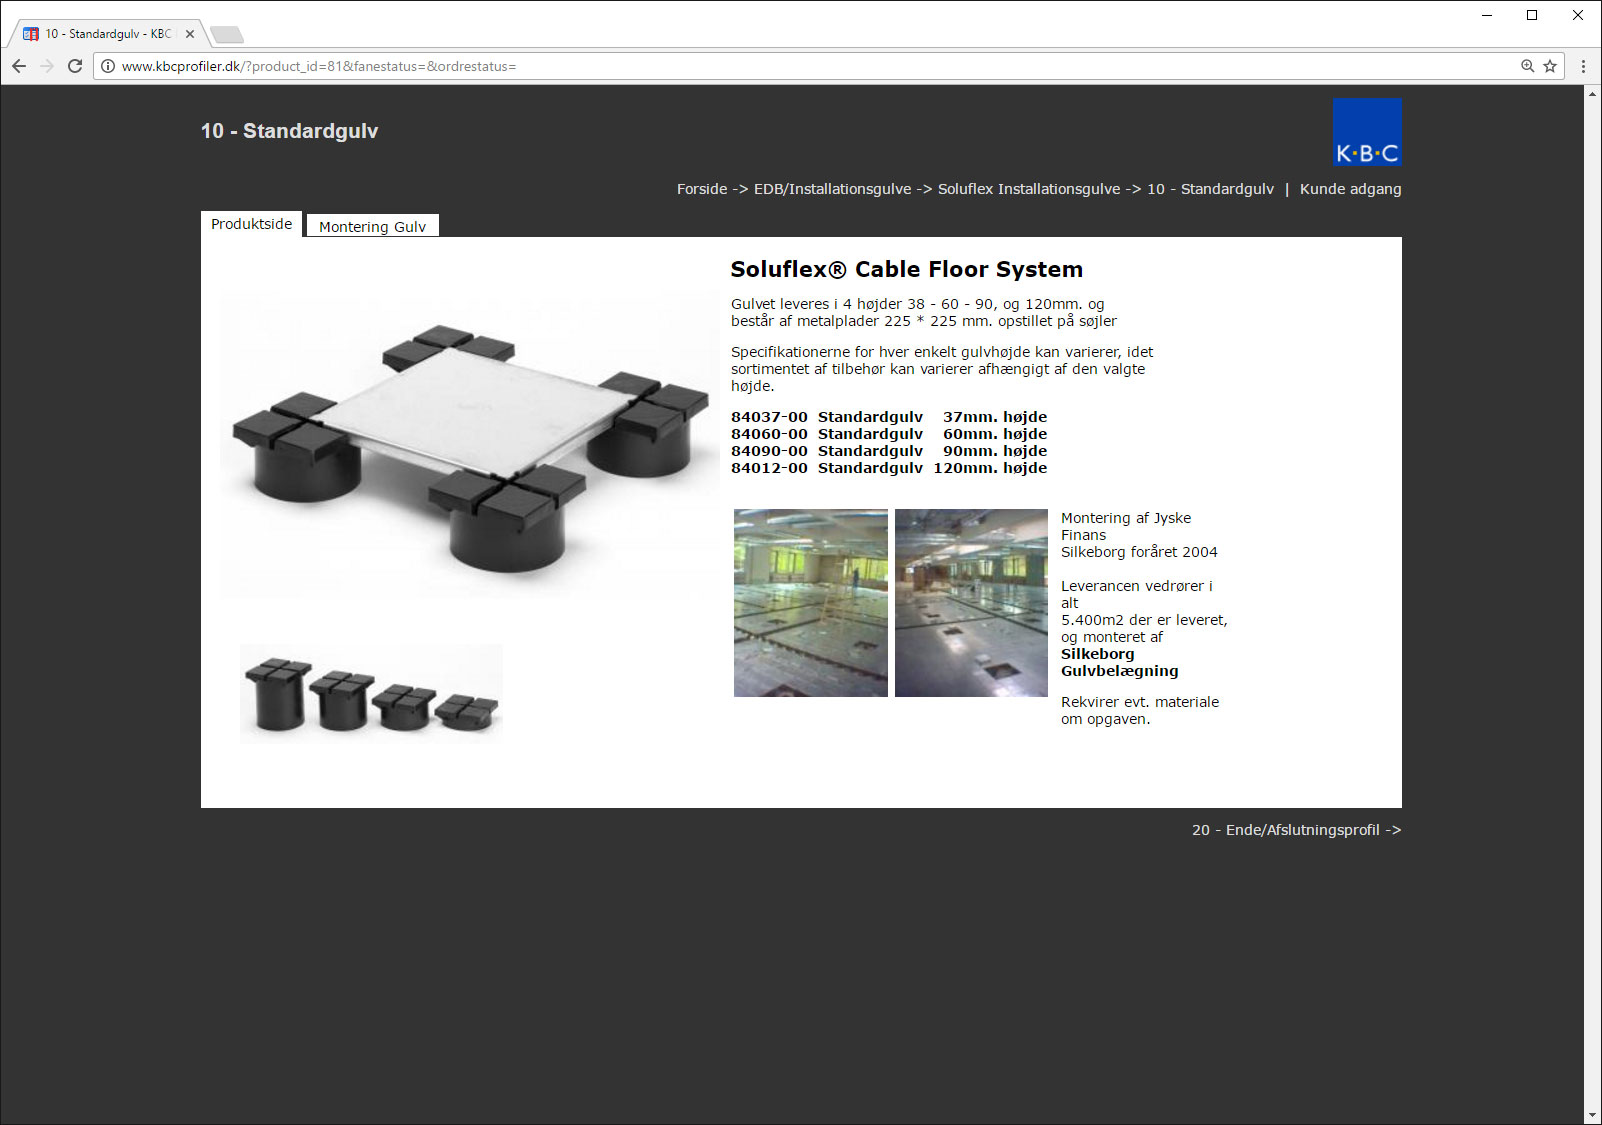Click the browser back arrow
This screenshot has height=1125, width=1602.
click(x=19, y=66)
